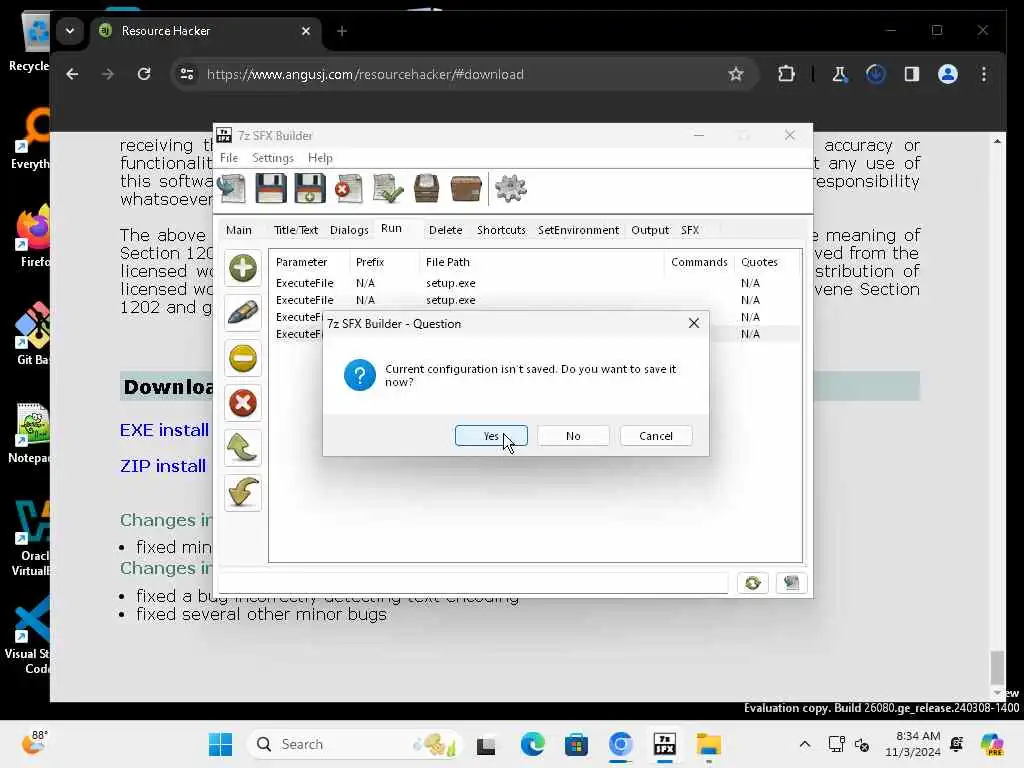1024x768 pixels.
Task: Click the green move-up arrow icon
Action: coord(243,448)
